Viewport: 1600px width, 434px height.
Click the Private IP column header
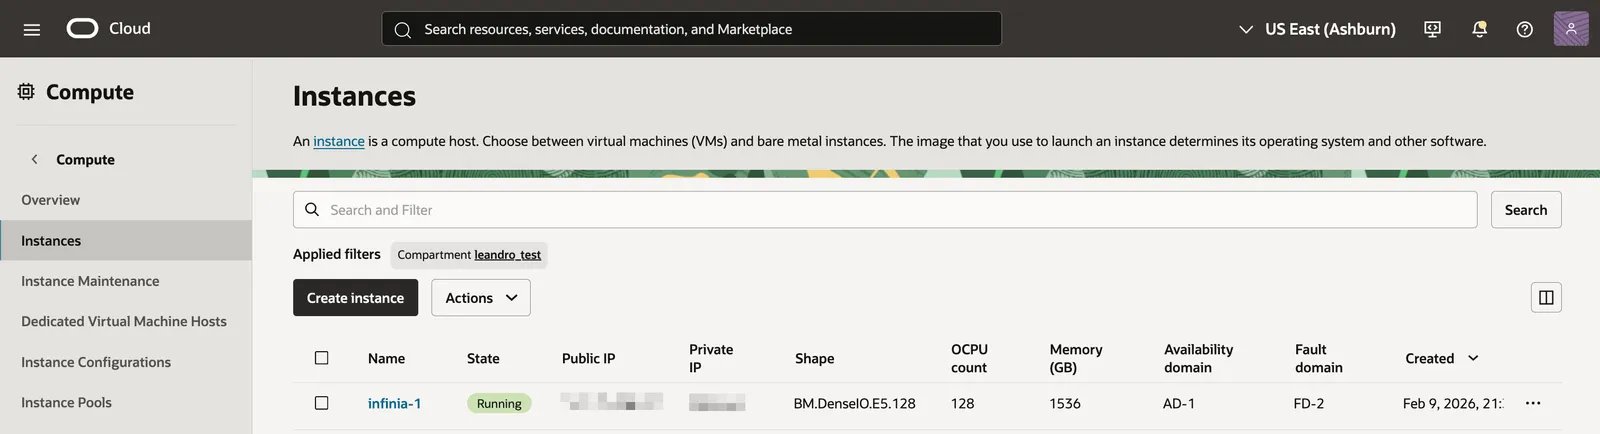point(711,358)
